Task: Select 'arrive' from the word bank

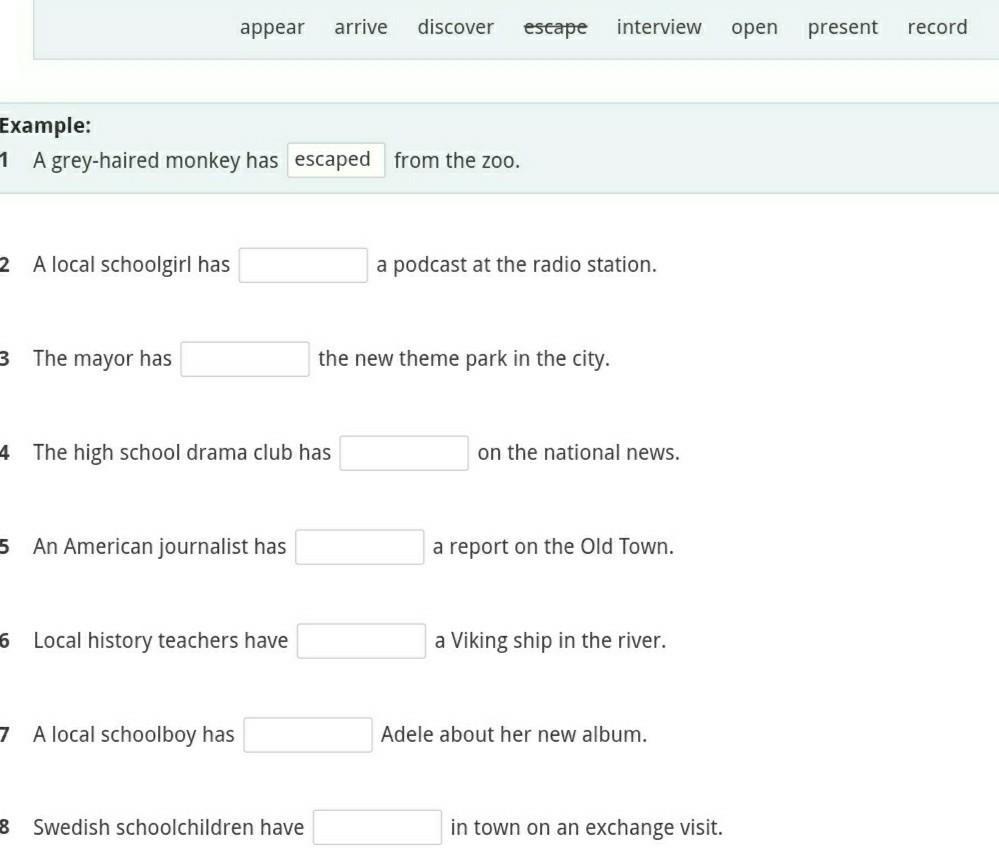Action: point(361,28)
